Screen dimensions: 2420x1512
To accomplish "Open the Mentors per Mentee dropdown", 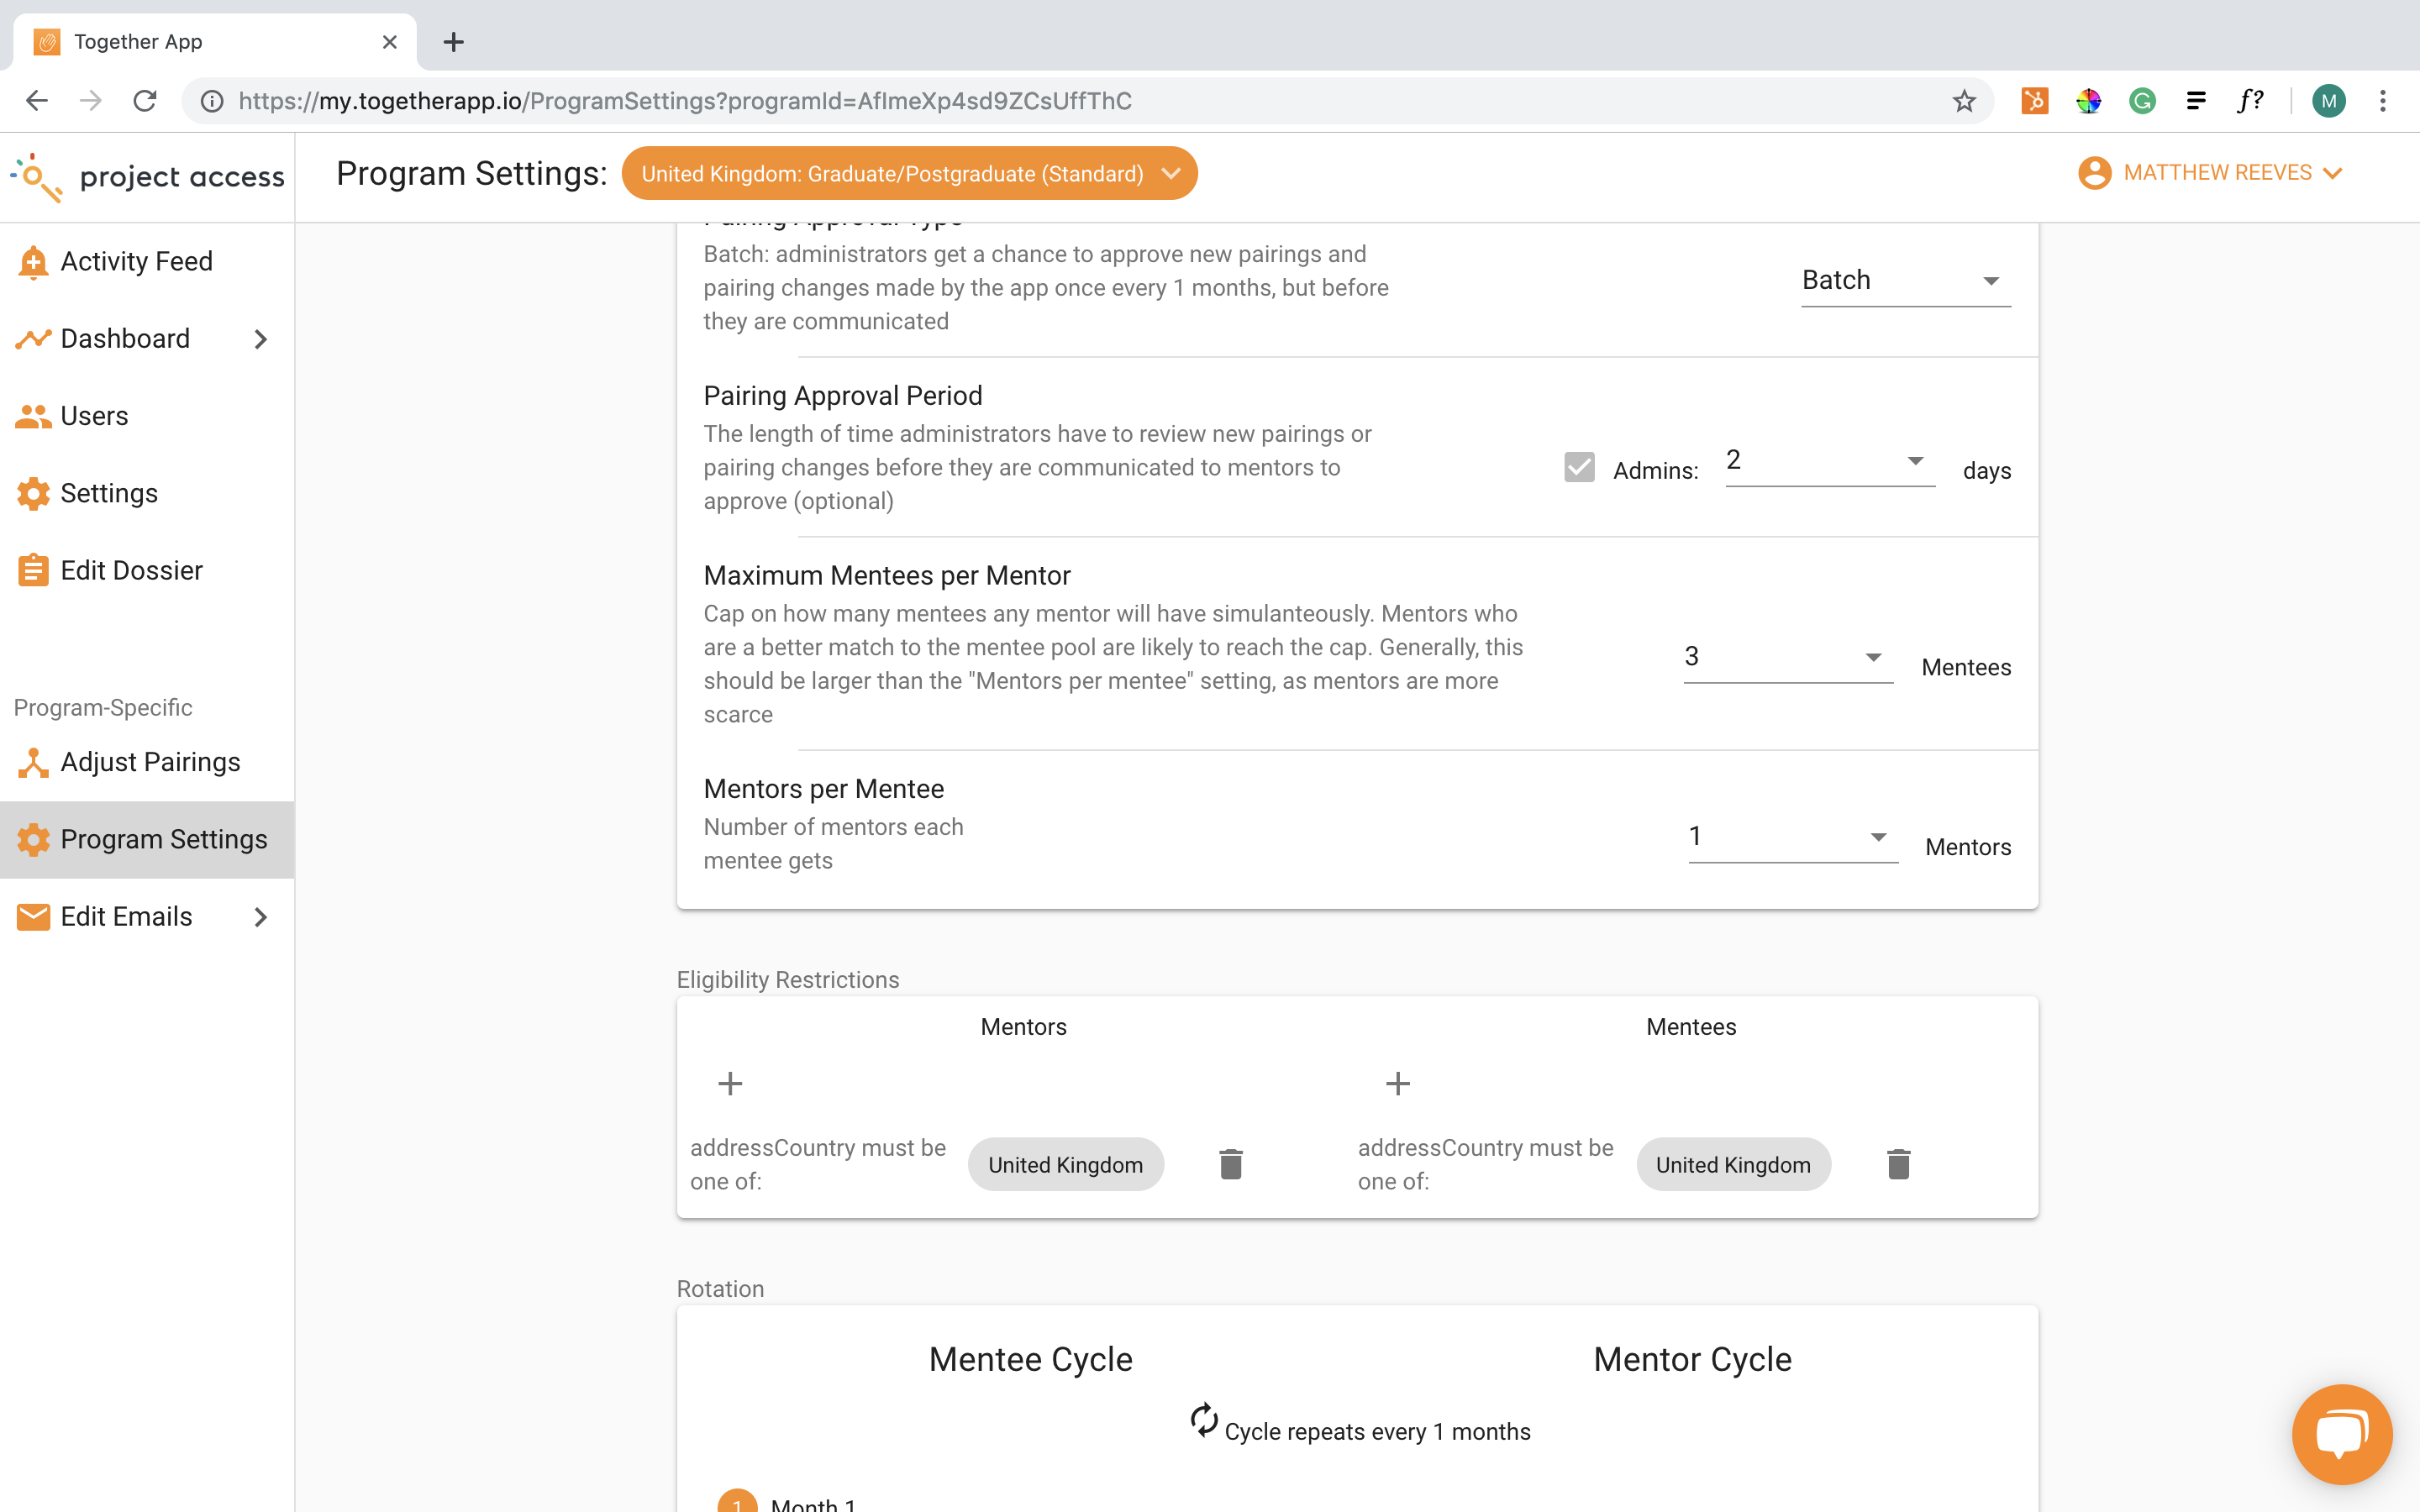I will (x=1792, y=837).
